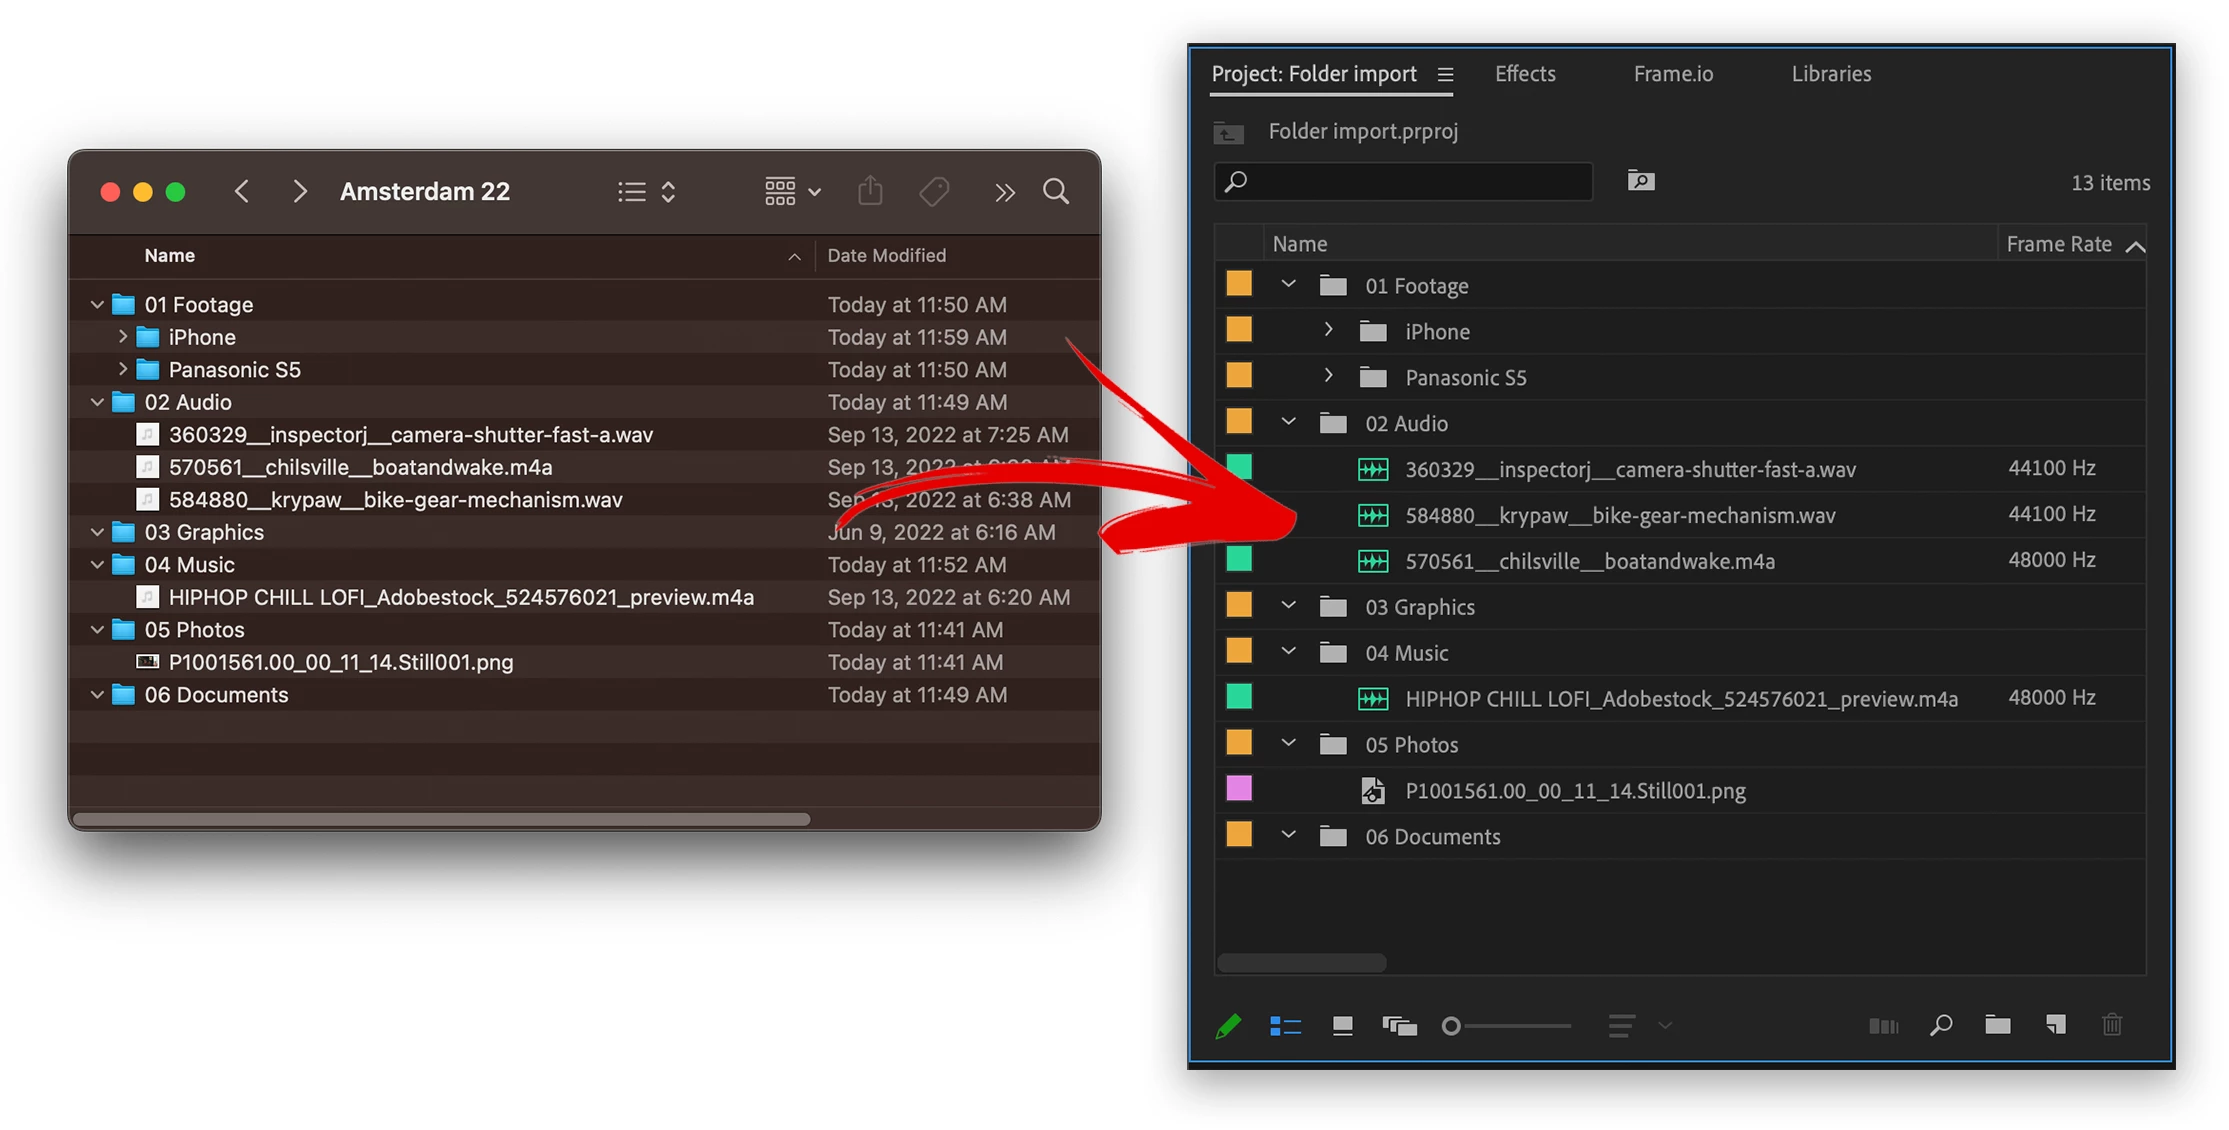Open Find magnifier in project panel footer

pyautogui.click(x=1941, y=1025)
